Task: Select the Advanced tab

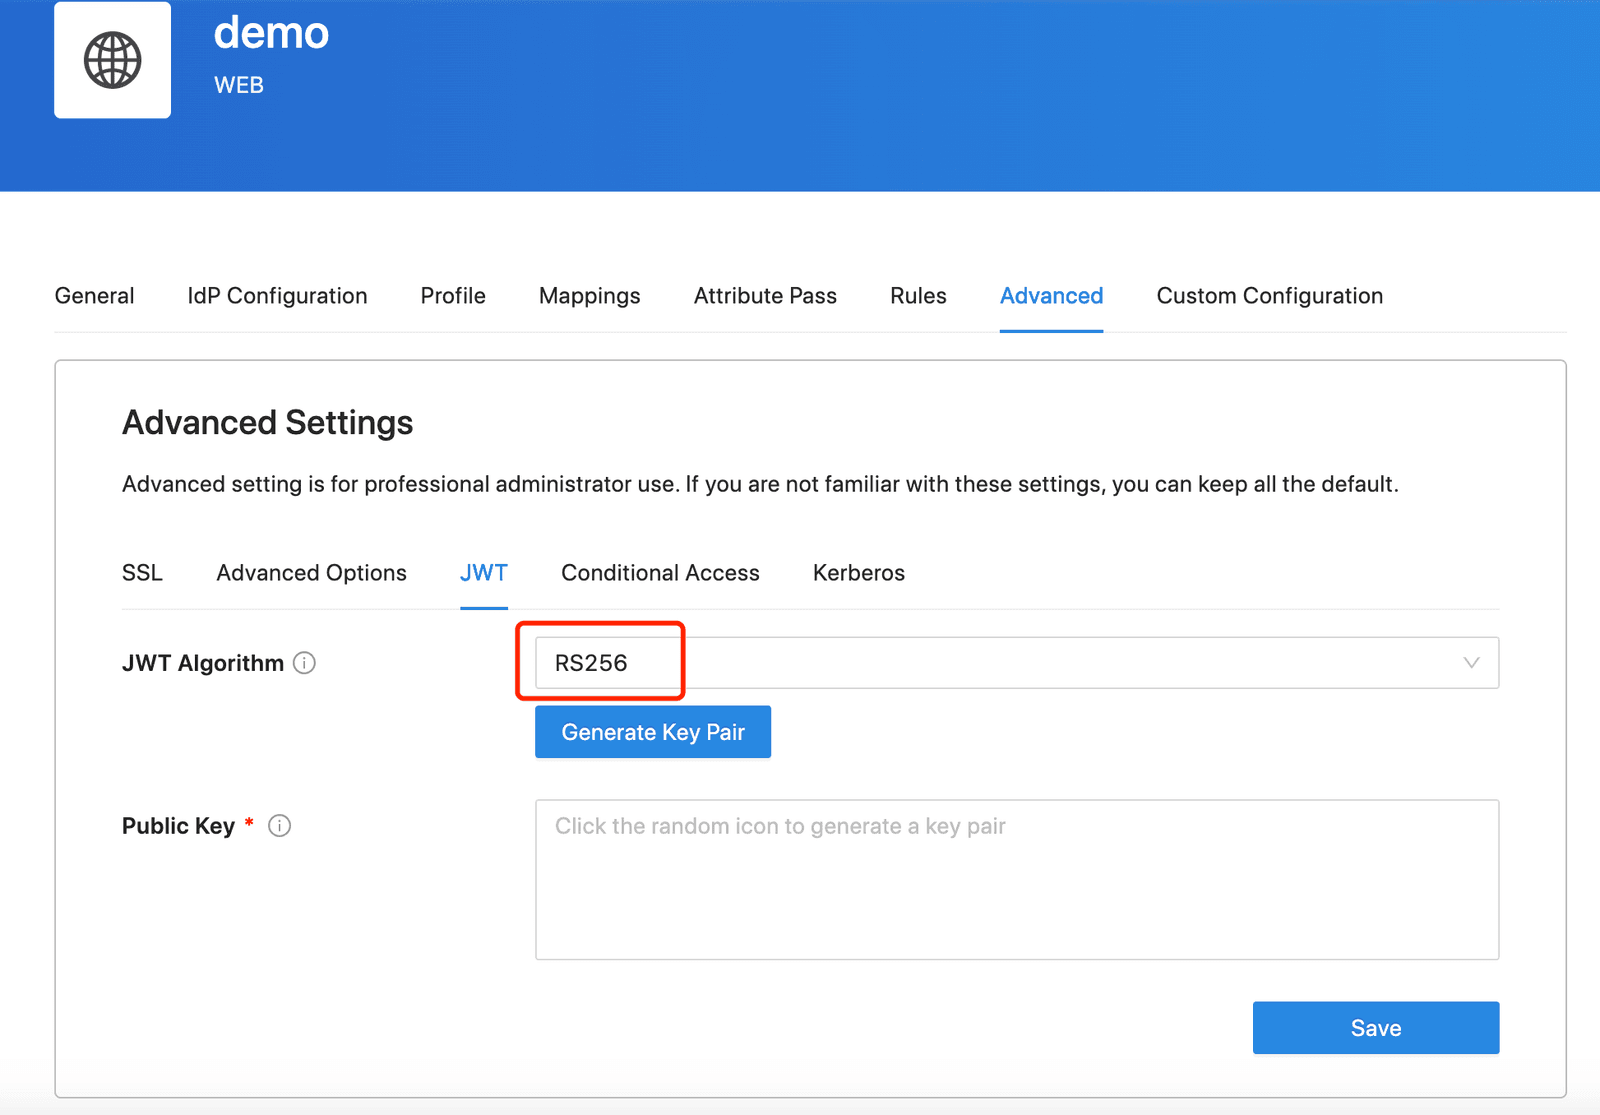Action: point(1051,296)
